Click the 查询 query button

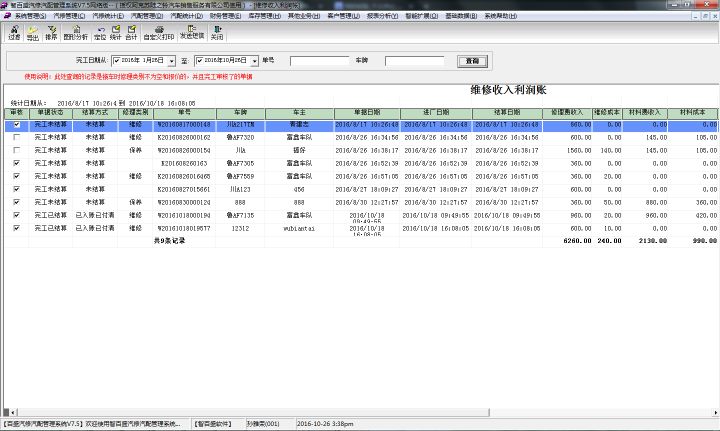[472, 61]
